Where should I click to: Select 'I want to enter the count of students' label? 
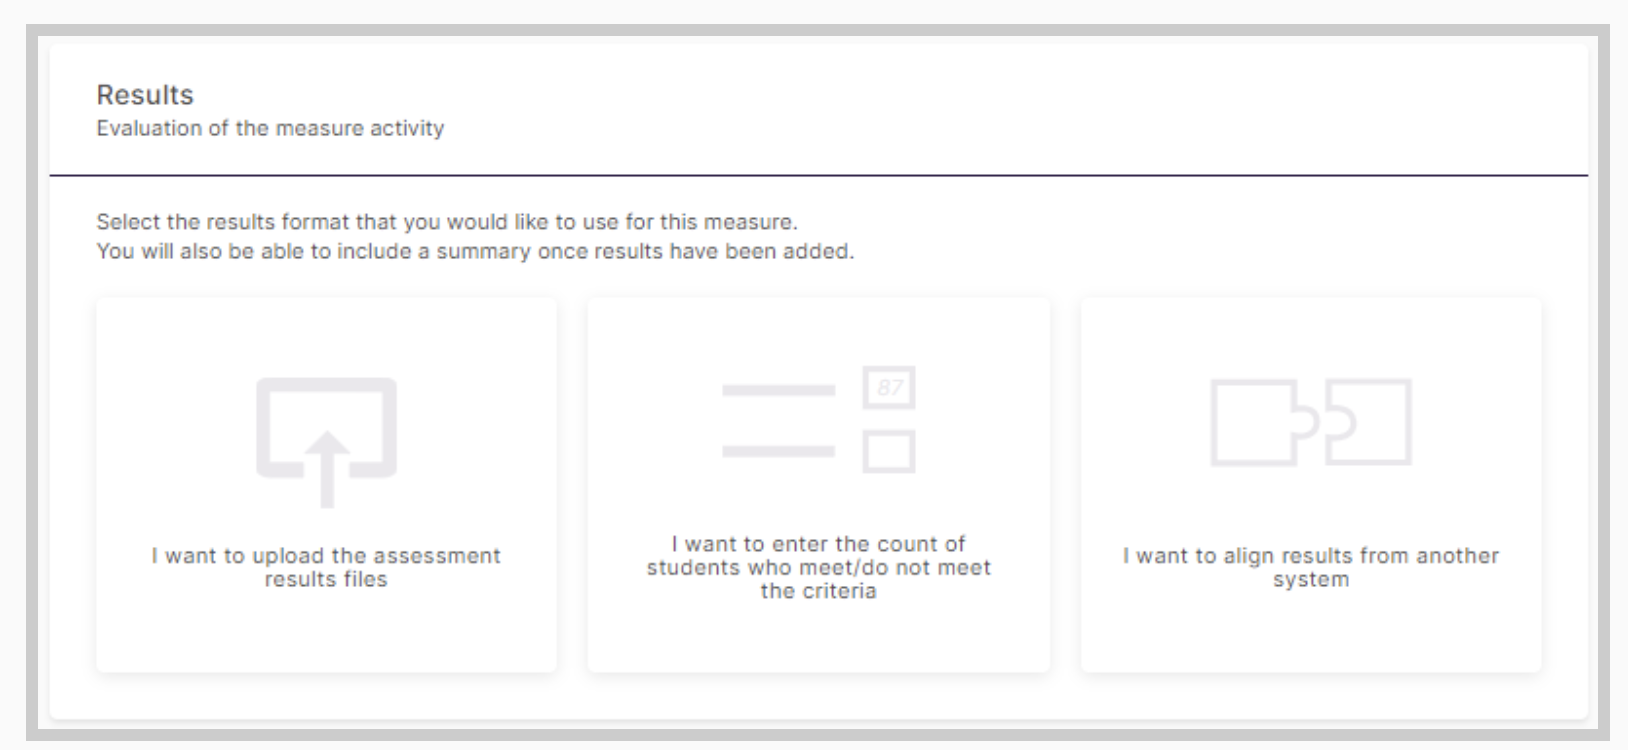coord(818,567)
